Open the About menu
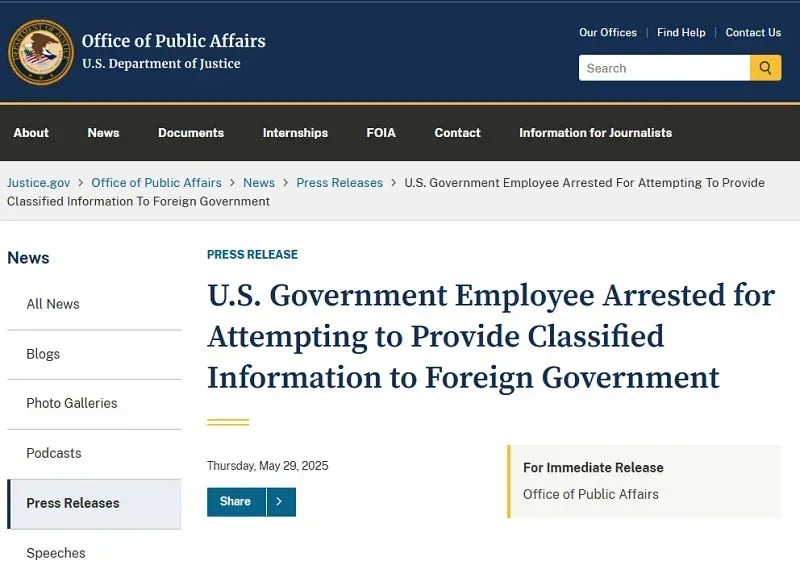Viewport: 800px width, 569px height. [x=31, y=133]
